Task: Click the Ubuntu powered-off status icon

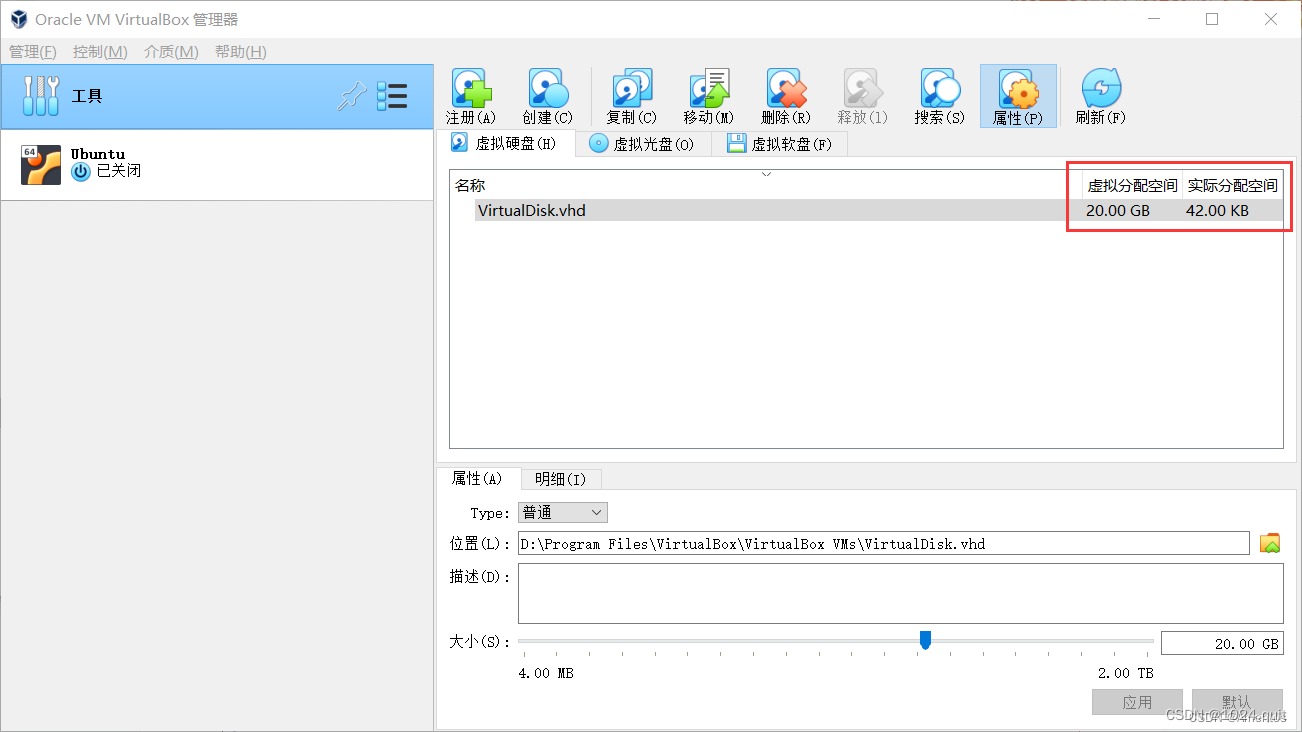Action: 80,172
